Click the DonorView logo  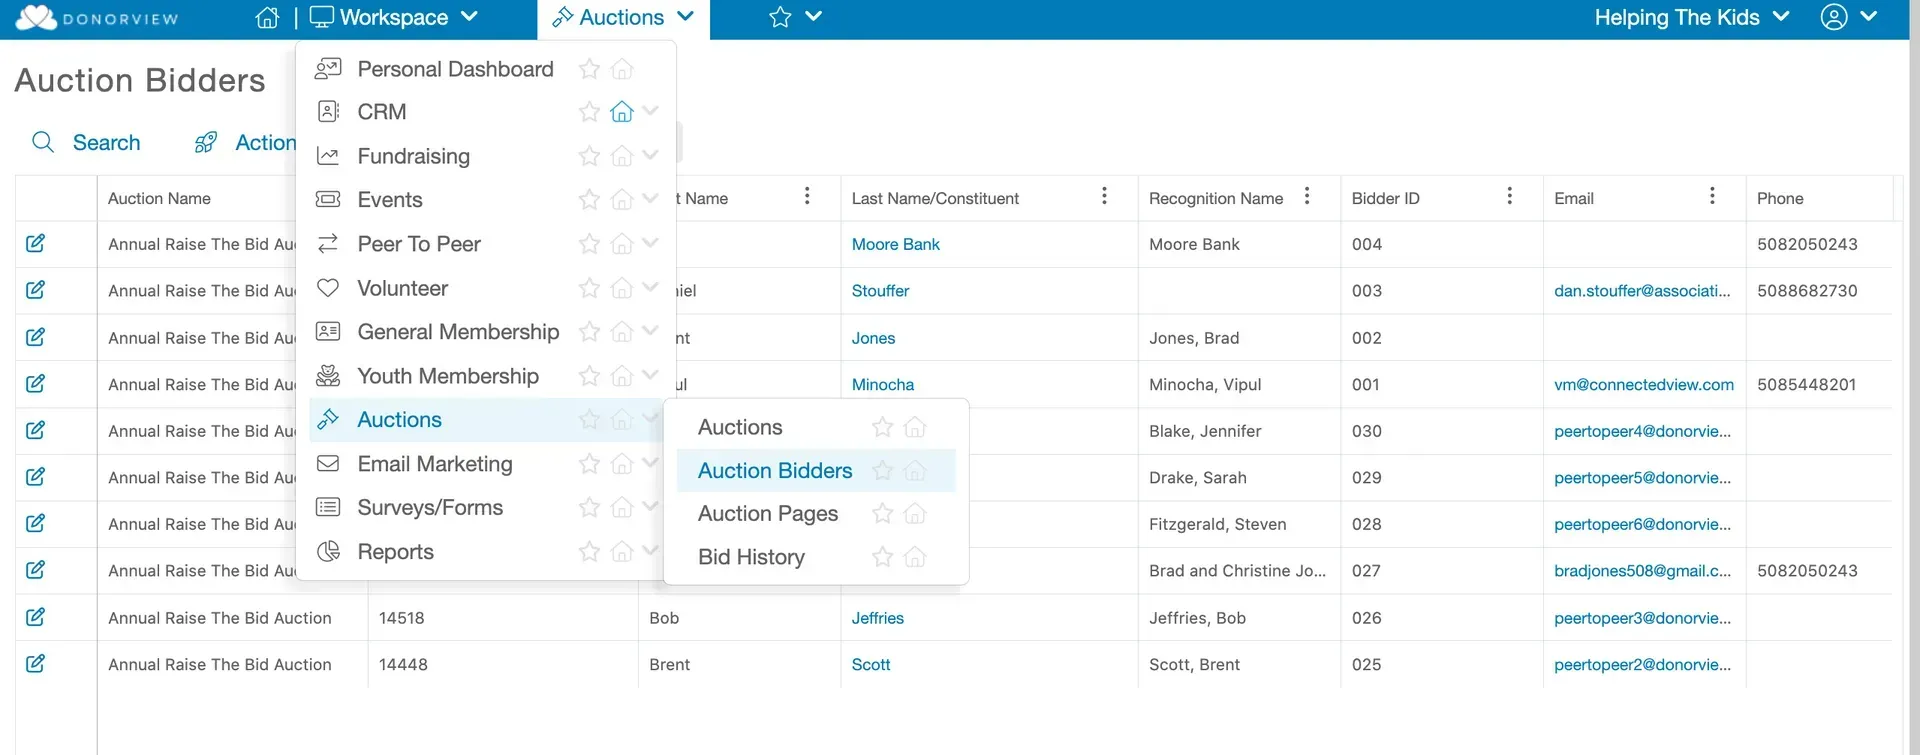coord(97,18)
